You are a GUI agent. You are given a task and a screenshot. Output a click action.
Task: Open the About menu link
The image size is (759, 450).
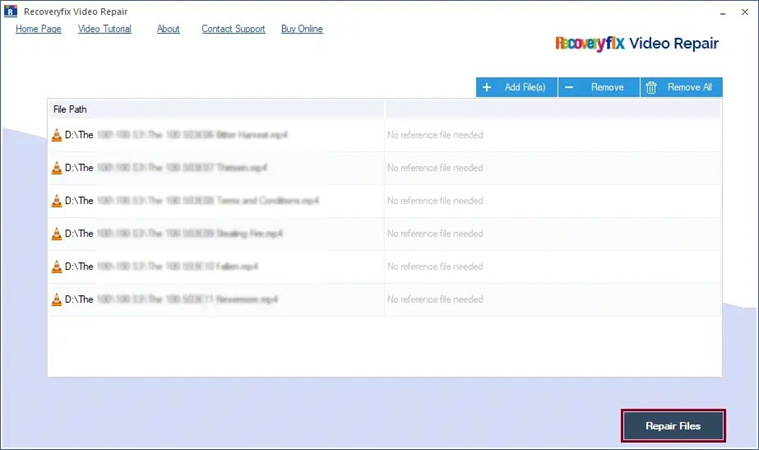pos(168,29)
